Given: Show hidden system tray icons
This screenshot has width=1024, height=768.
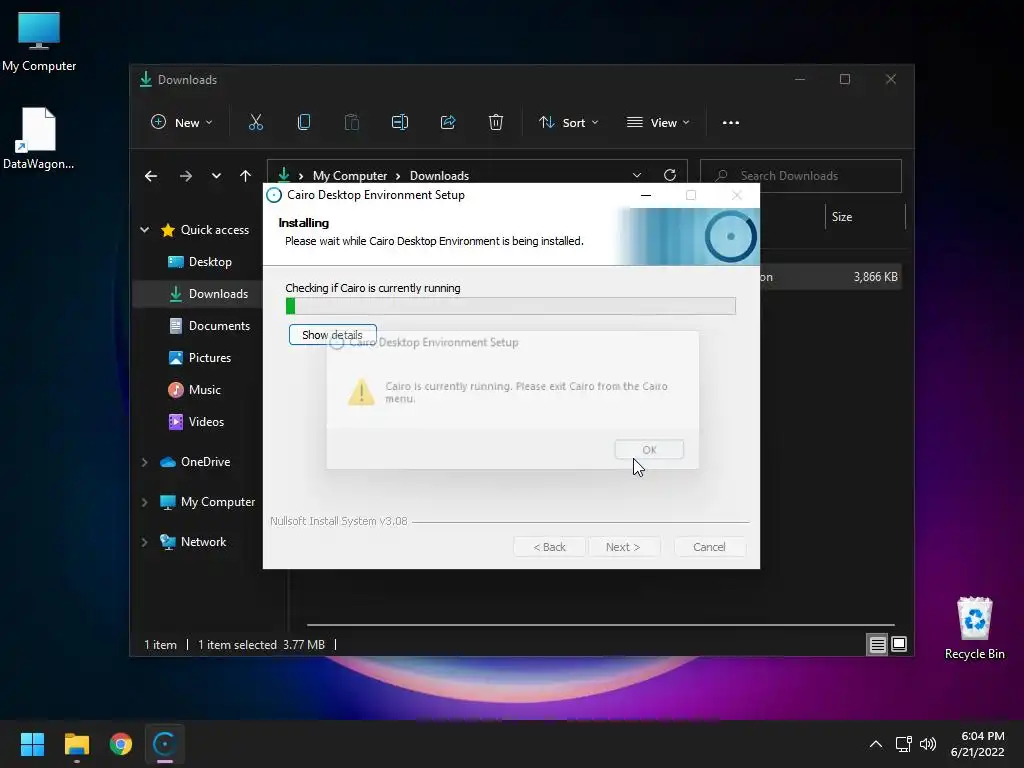Looking at the screenshot, I should pos(876,744).
